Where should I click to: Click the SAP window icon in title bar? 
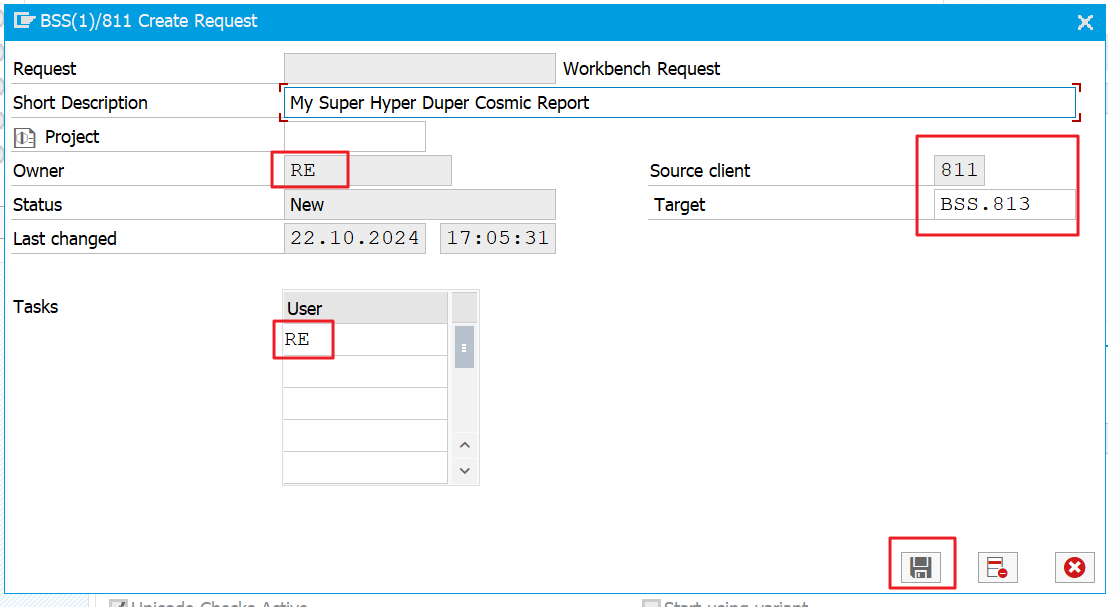tap(24, 21)
